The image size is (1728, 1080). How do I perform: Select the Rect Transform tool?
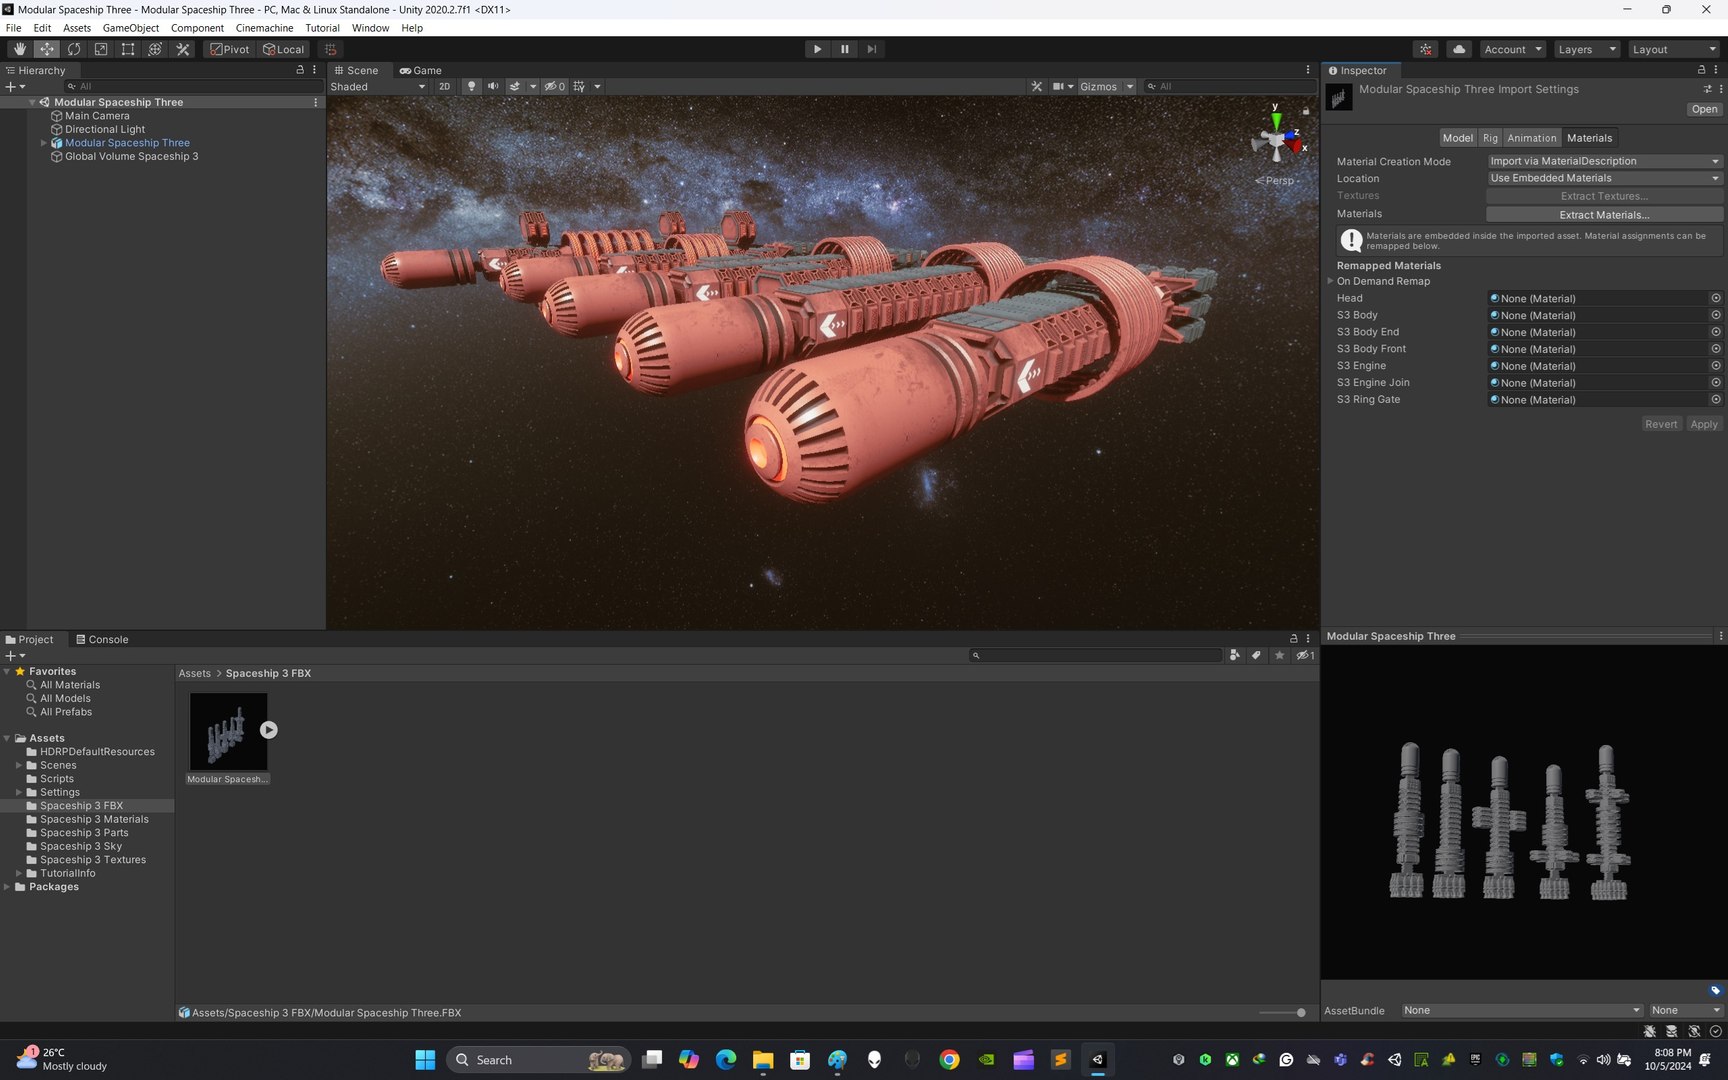(128, 49)
